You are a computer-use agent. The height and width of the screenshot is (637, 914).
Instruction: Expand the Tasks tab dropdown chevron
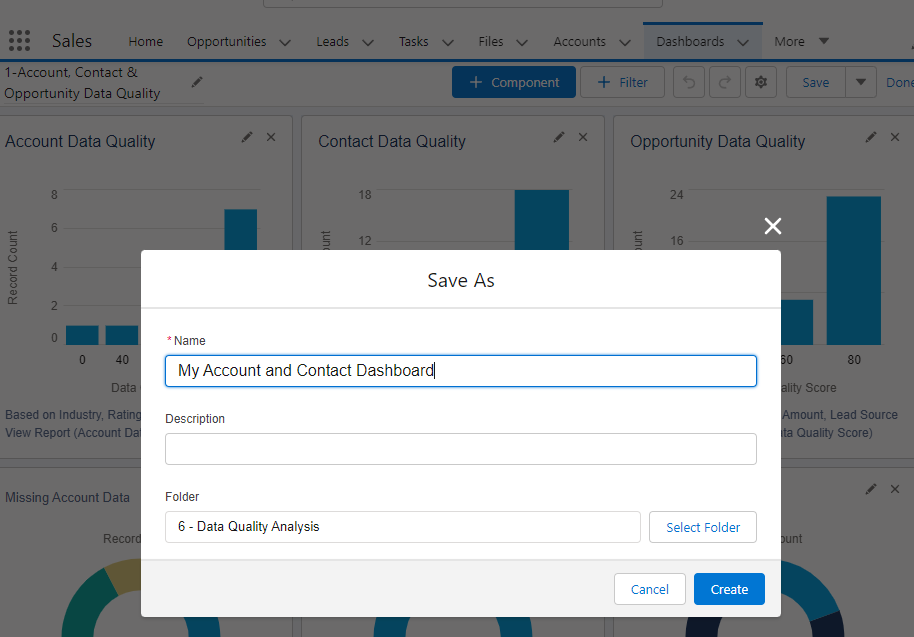(448, 42)
